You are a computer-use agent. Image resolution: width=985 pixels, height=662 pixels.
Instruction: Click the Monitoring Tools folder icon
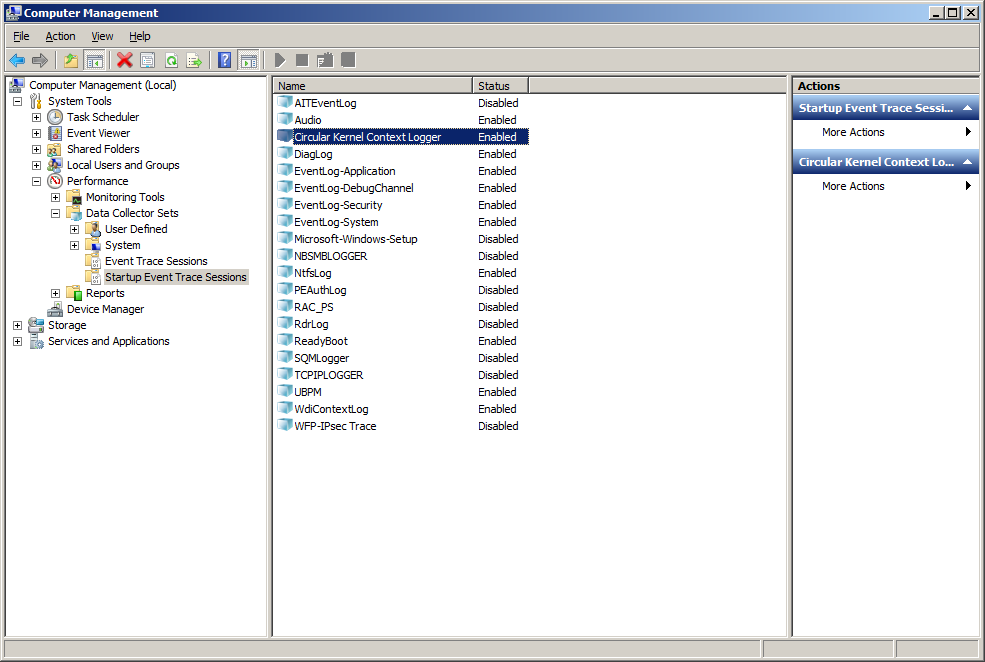click(x=74, y=197)
